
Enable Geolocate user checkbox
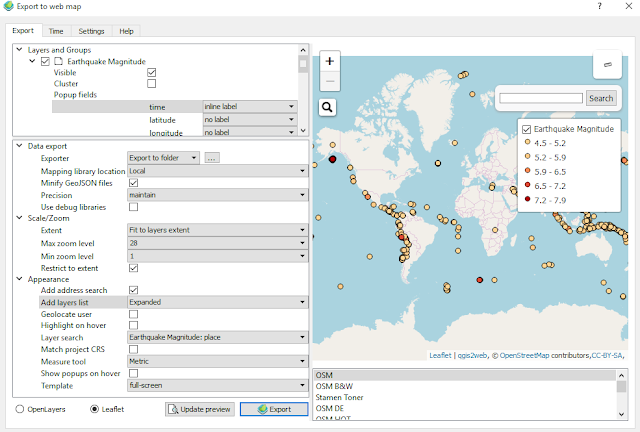pyautogui.click(x=133, y=314)
